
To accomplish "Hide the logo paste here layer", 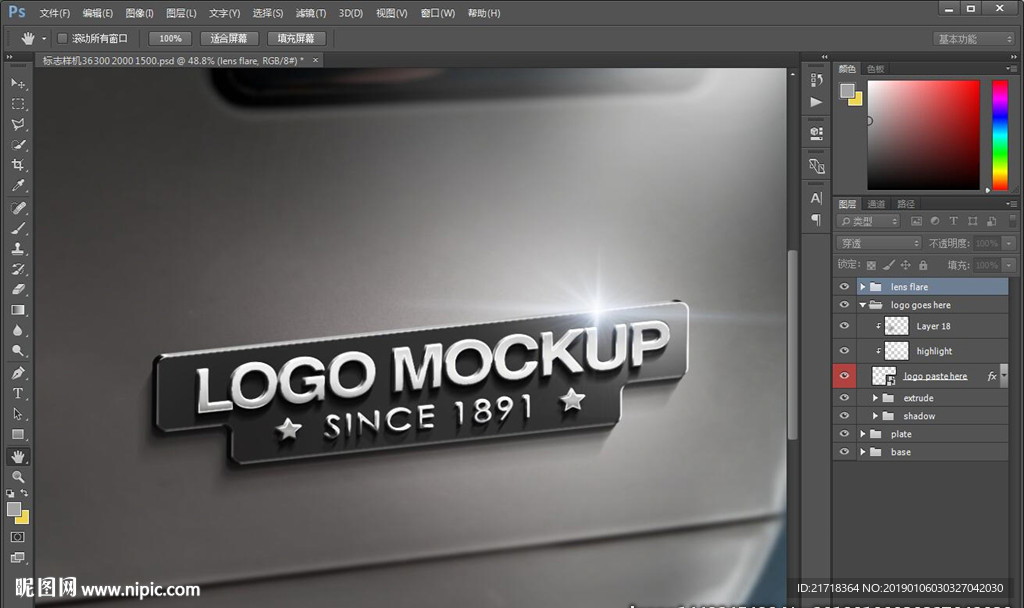I will pos(844,376).
